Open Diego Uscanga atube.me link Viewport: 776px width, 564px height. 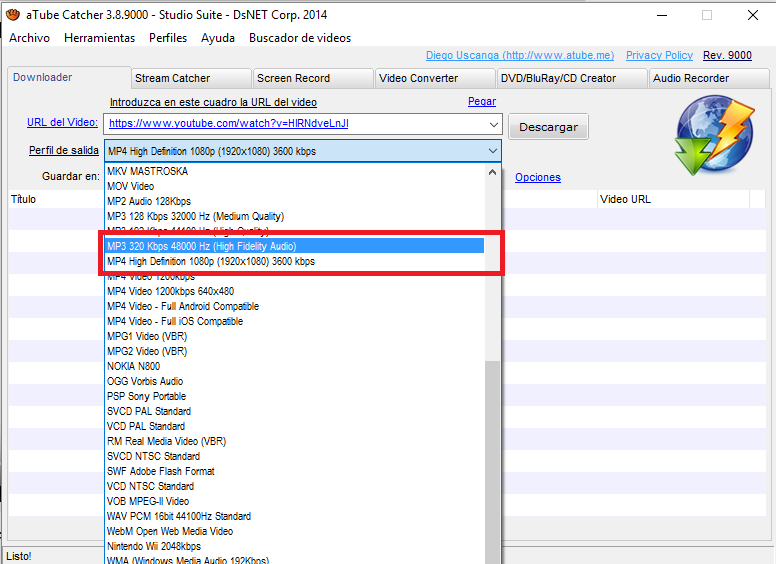click(520, 55)
